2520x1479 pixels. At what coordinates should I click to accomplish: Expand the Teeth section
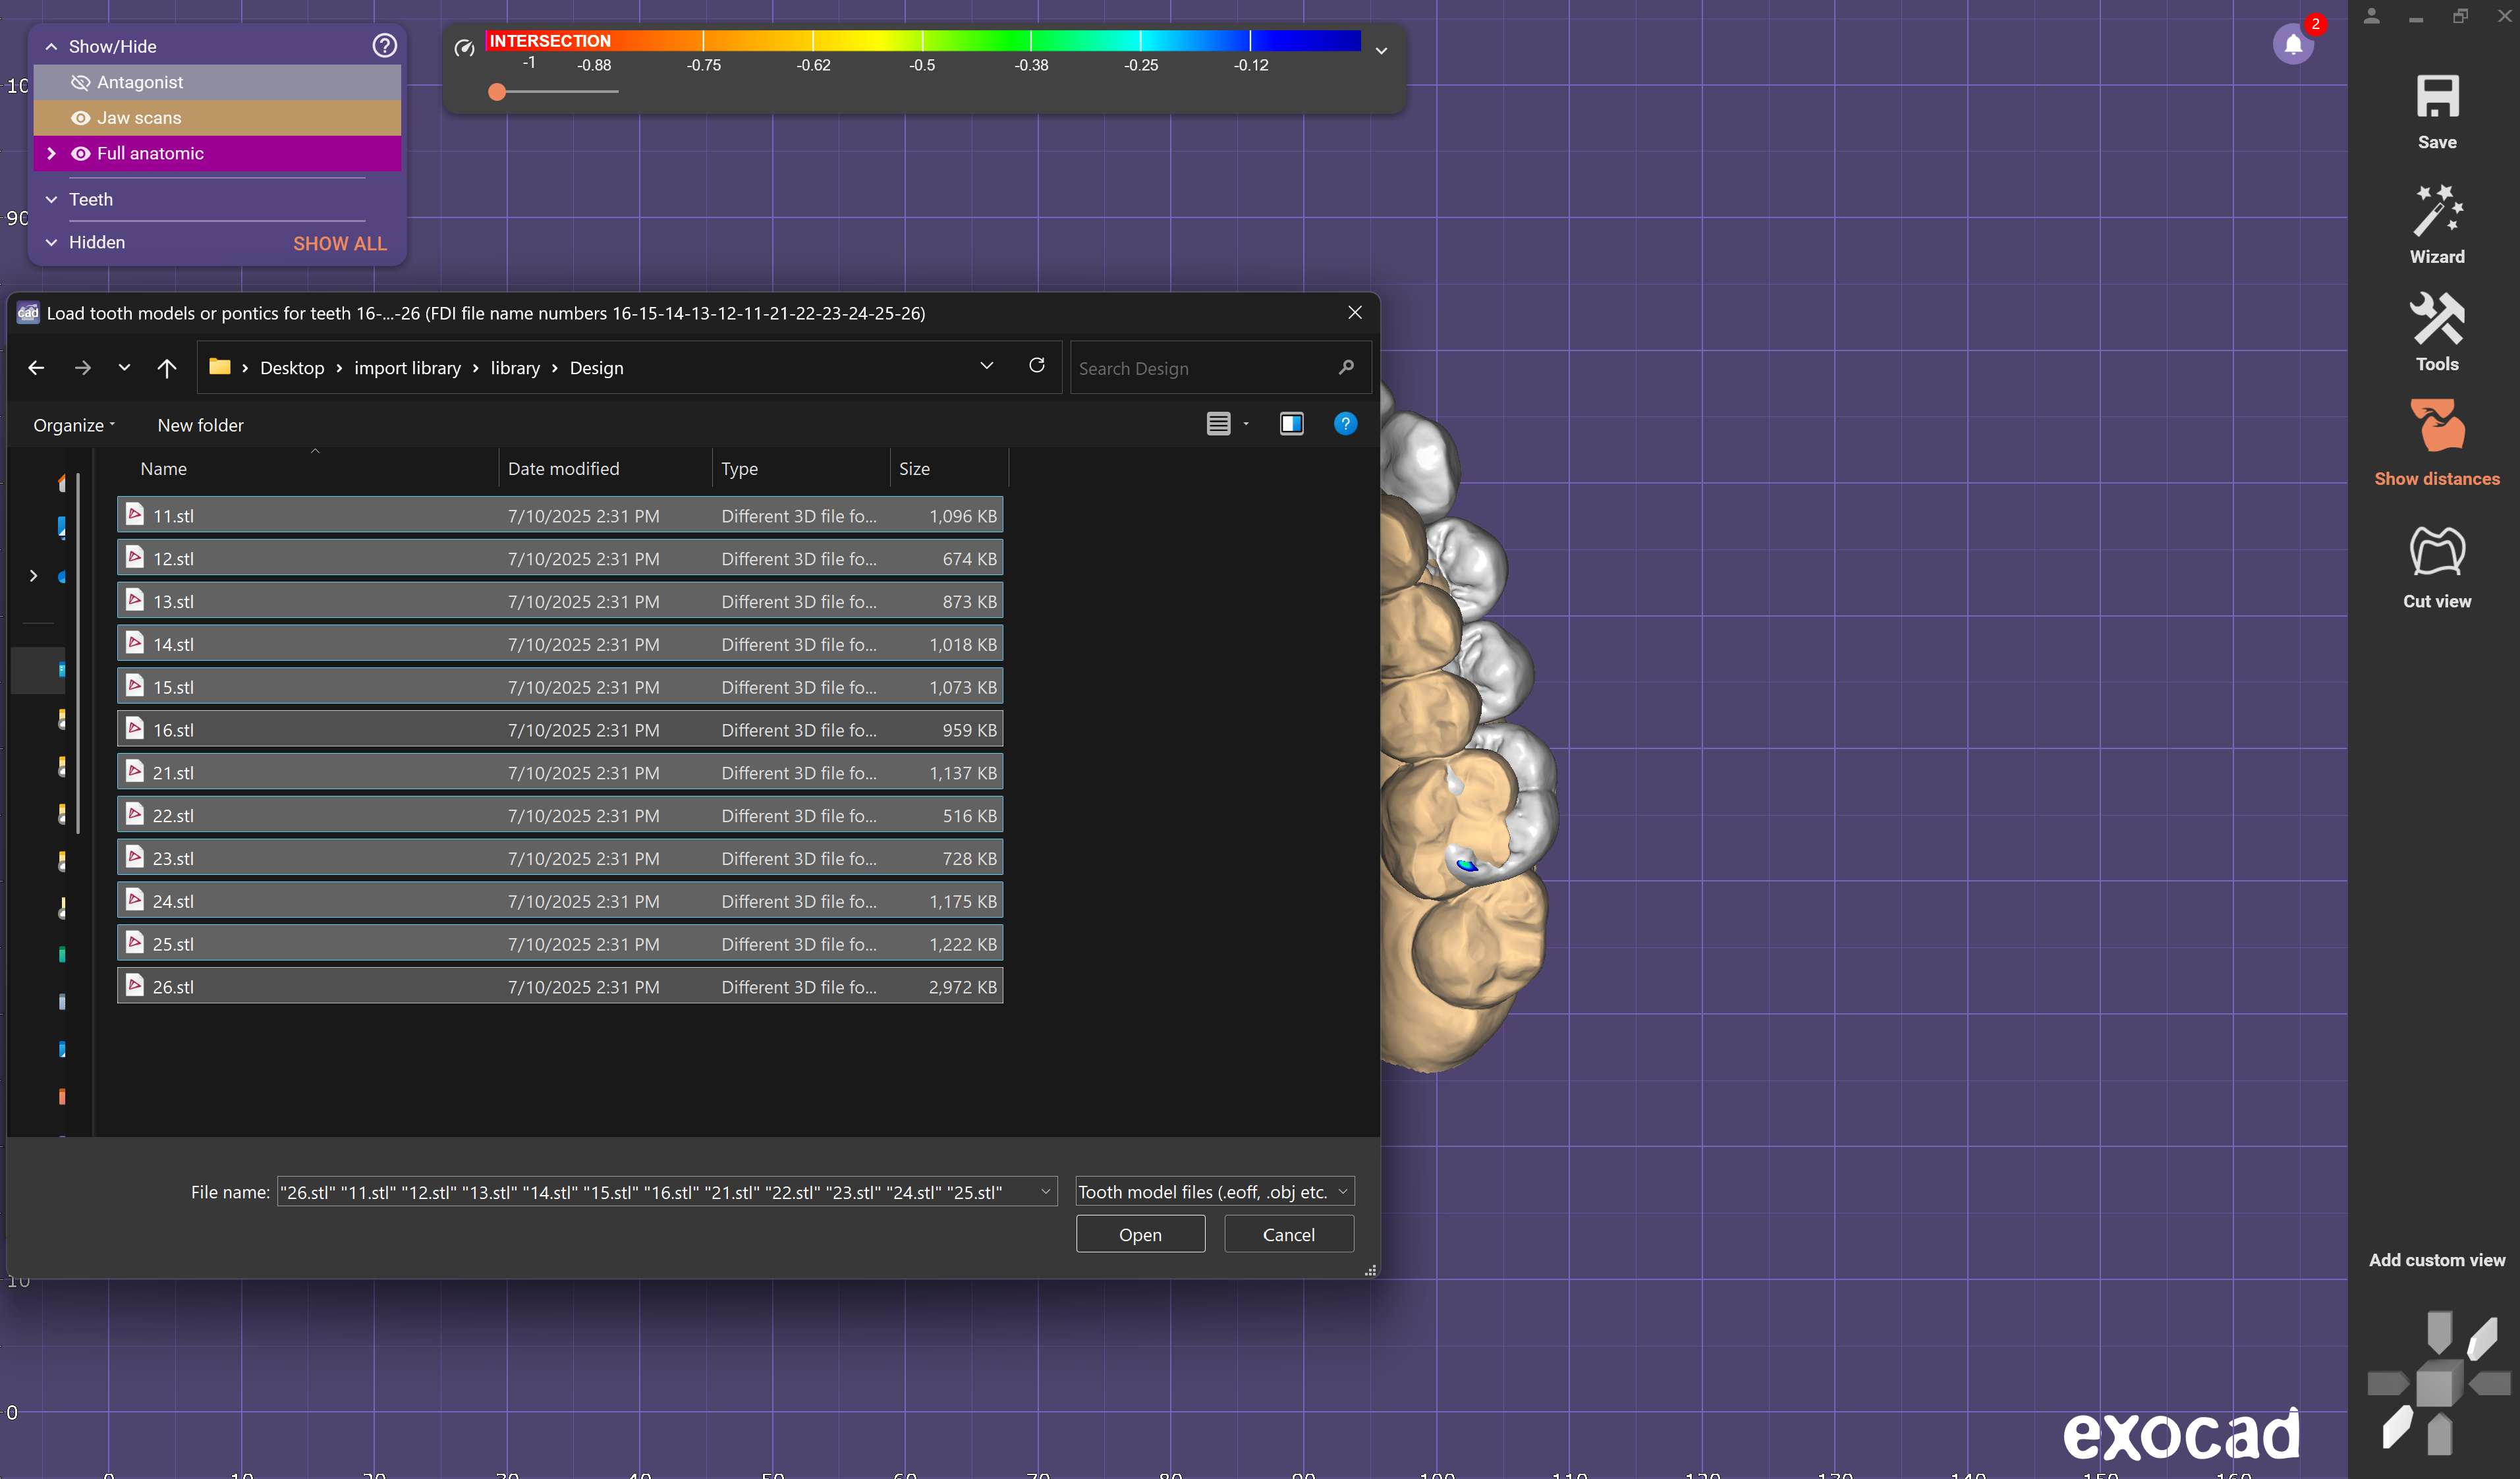click(x=51, y=199)
